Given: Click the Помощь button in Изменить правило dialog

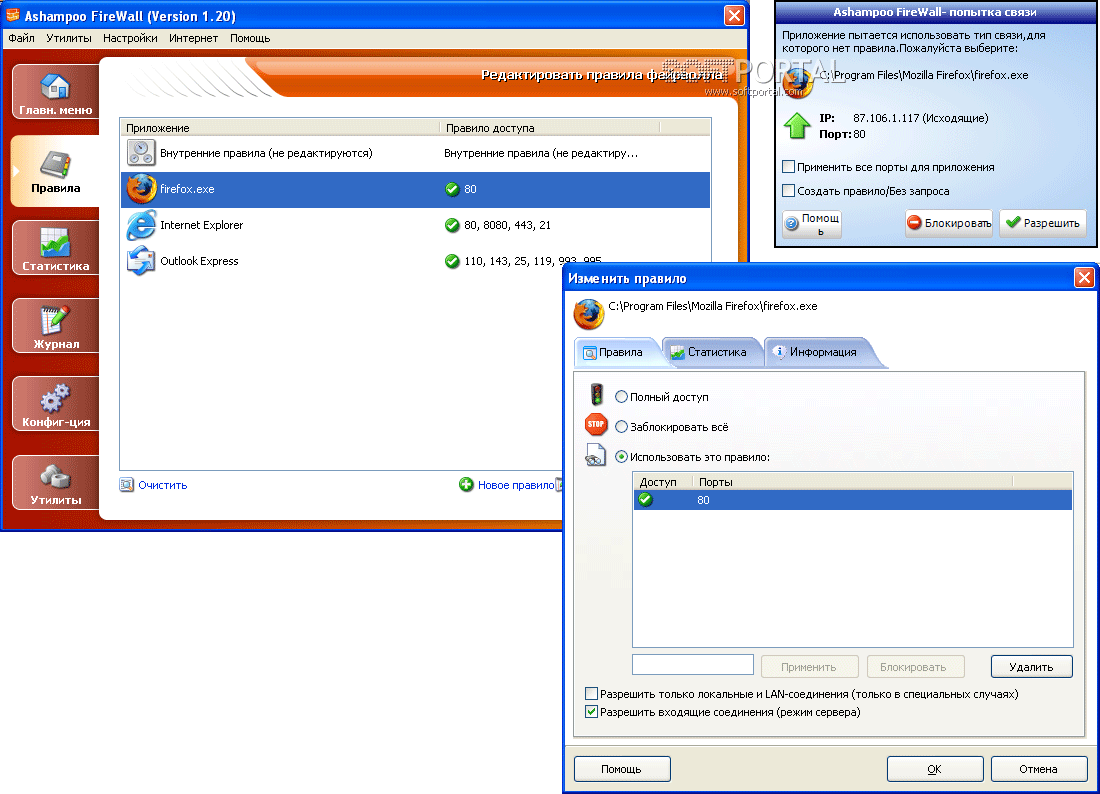Looking at the screenshot, I should point(622,769).
